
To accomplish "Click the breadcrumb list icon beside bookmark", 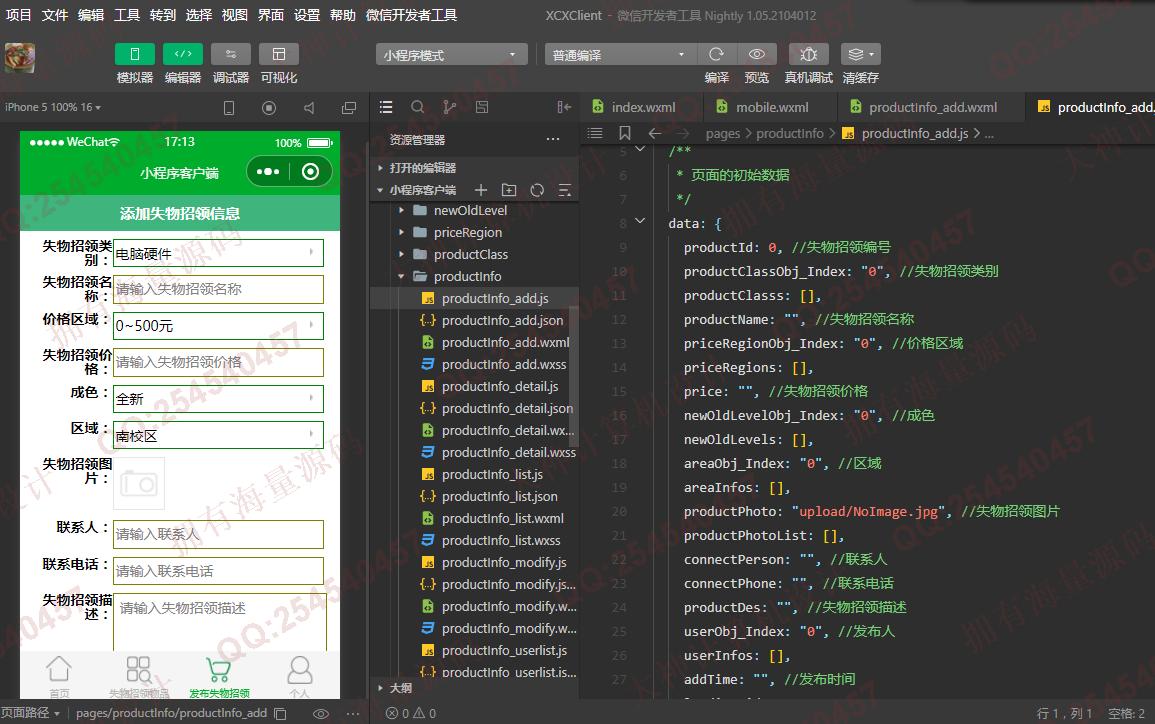I will coord(595,133).
